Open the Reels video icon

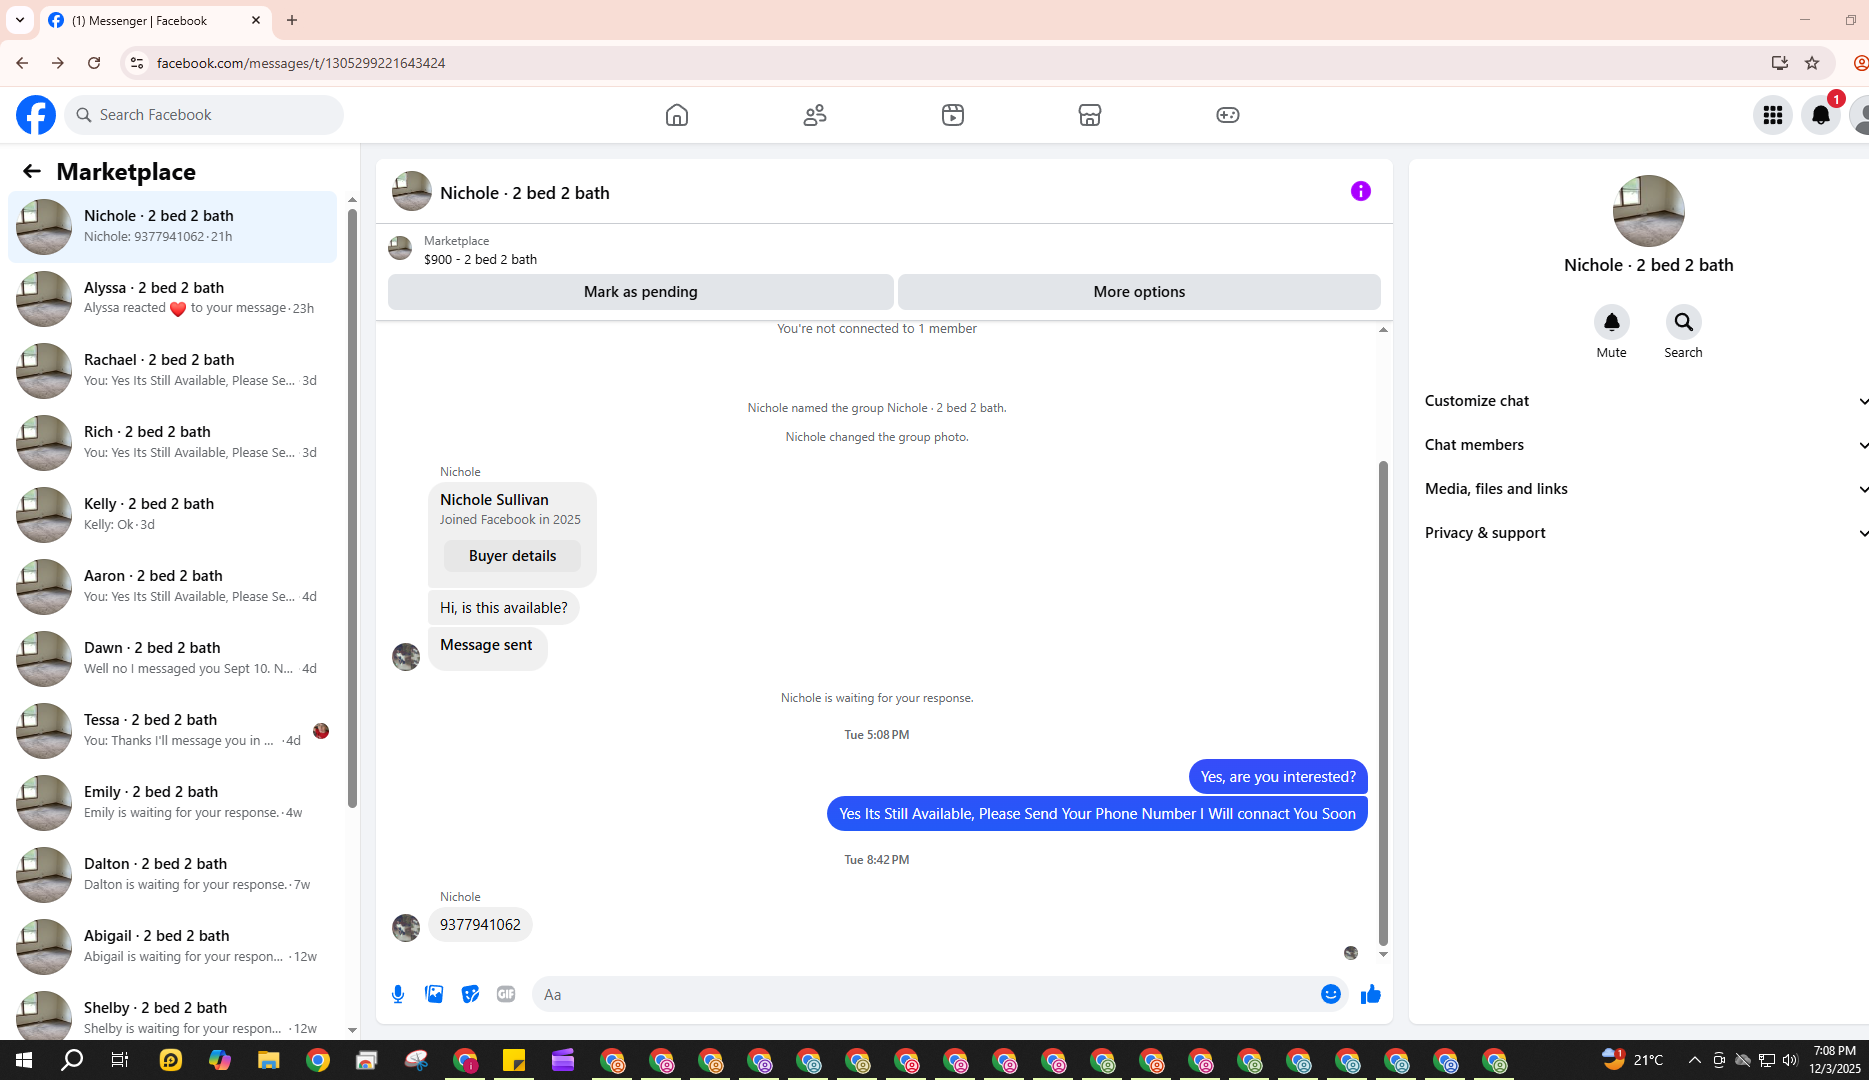pyautogui.click(x=953, y=115)
